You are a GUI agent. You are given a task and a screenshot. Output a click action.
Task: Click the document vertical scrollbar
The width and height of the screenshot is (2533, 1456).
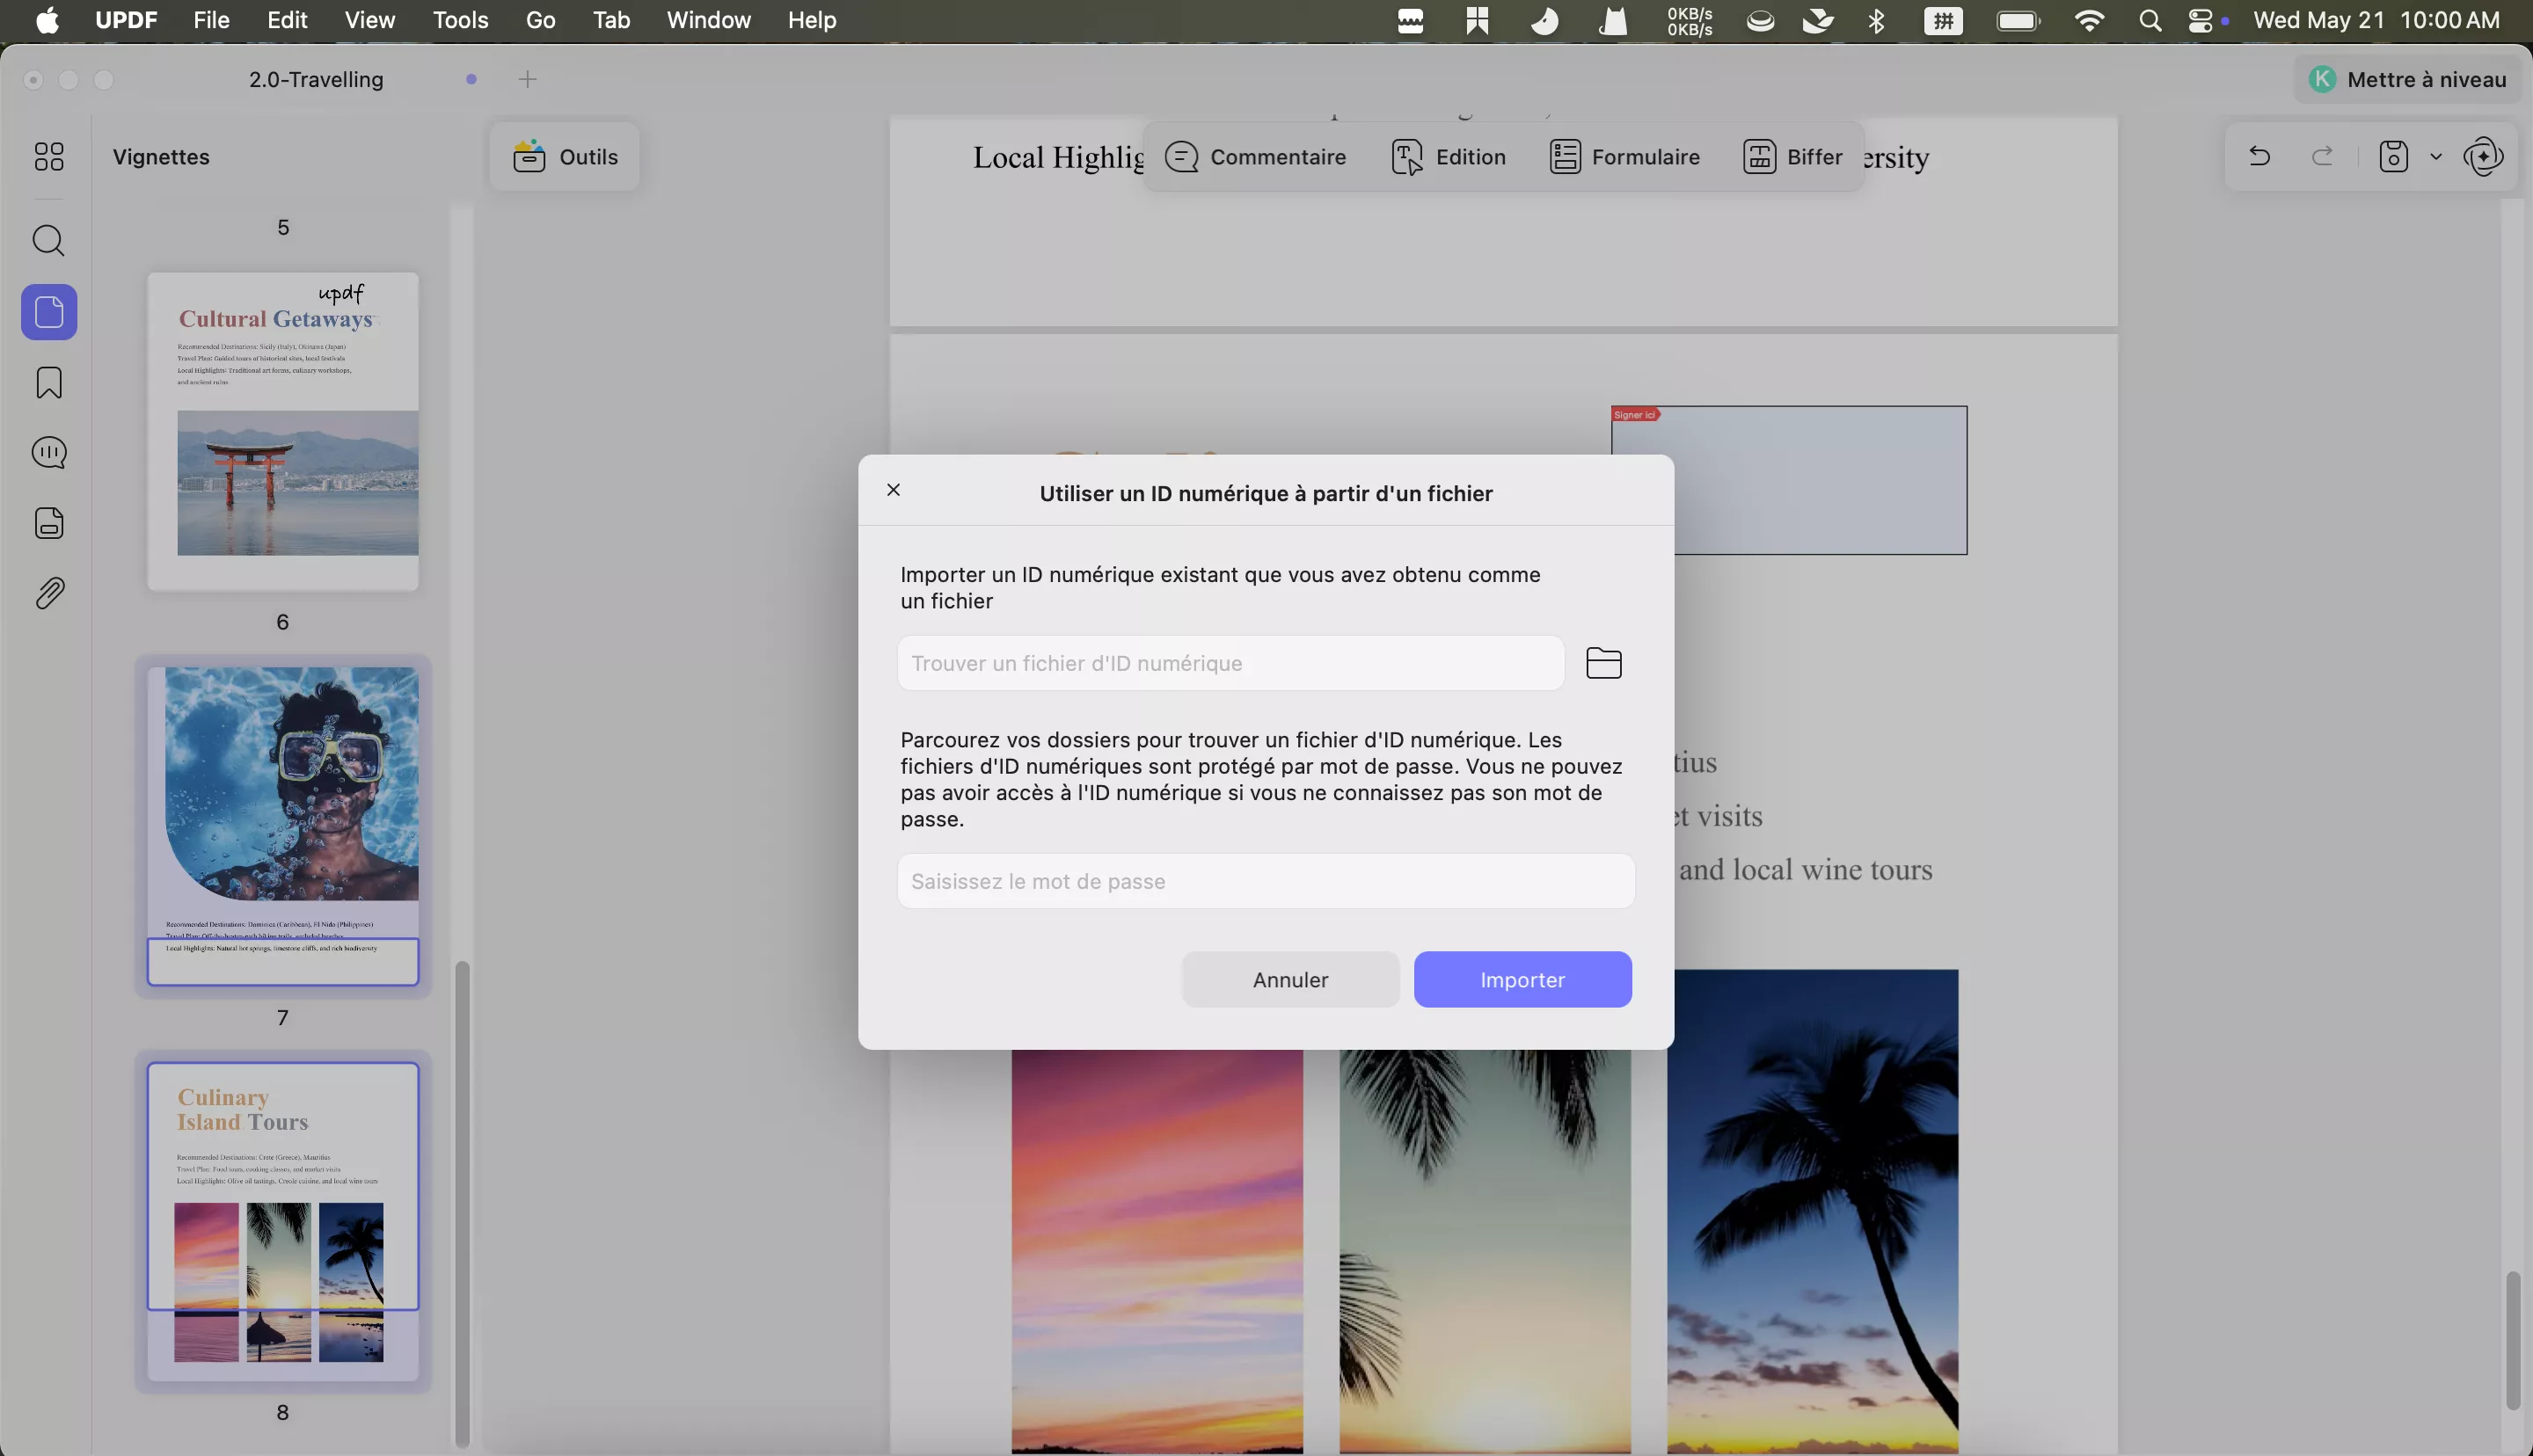(2514, 1340)
